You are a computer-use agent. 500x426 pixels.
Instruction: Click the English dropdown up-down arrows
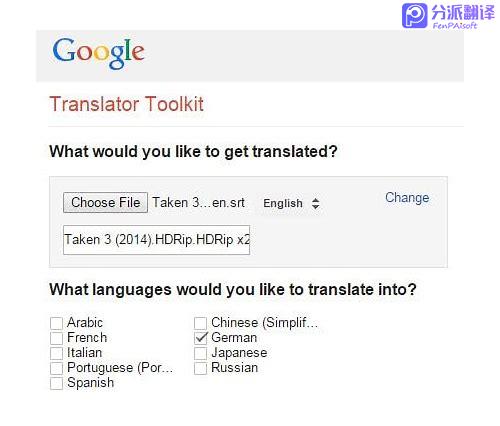tap(315, 203)
